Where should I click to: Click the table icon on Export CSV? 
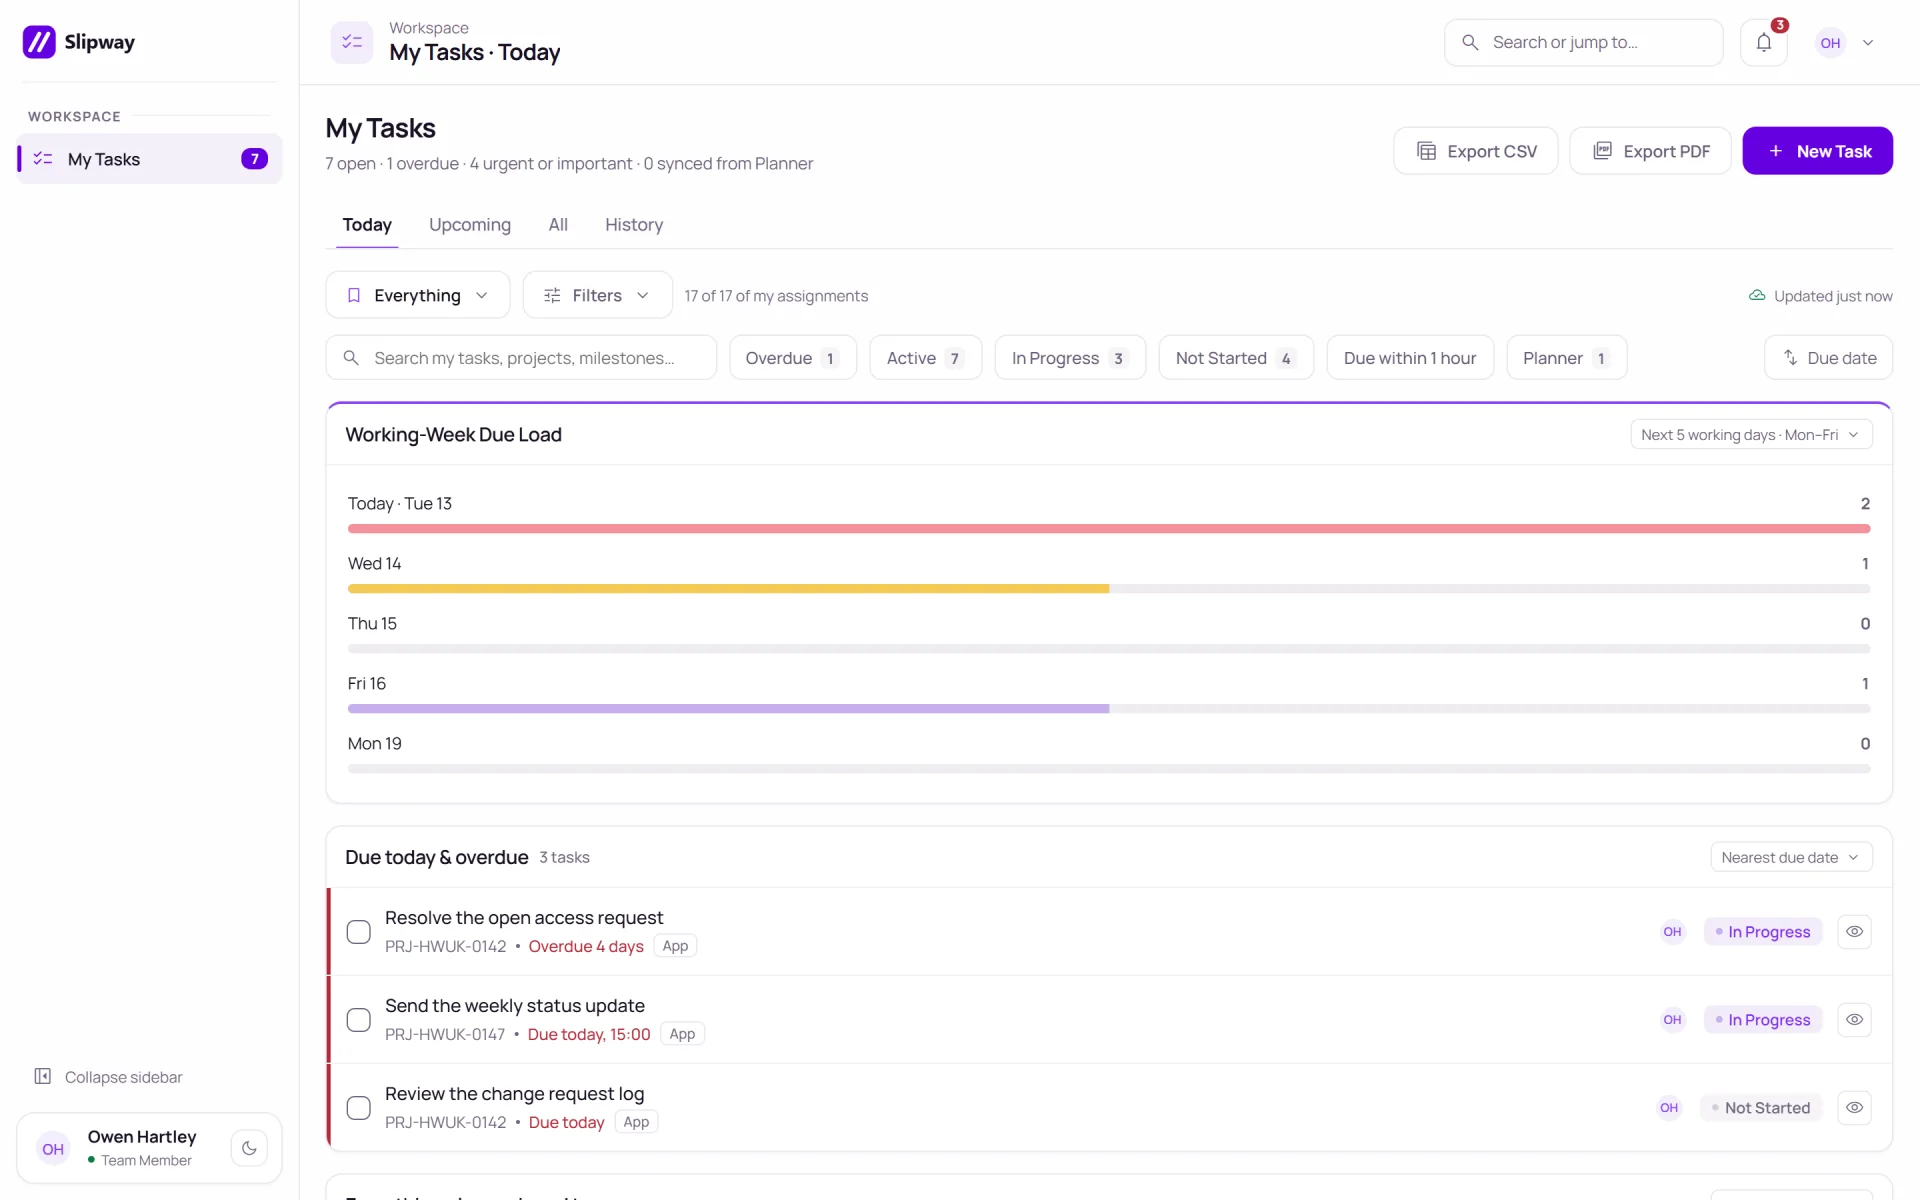click(x=1427, y=151)
